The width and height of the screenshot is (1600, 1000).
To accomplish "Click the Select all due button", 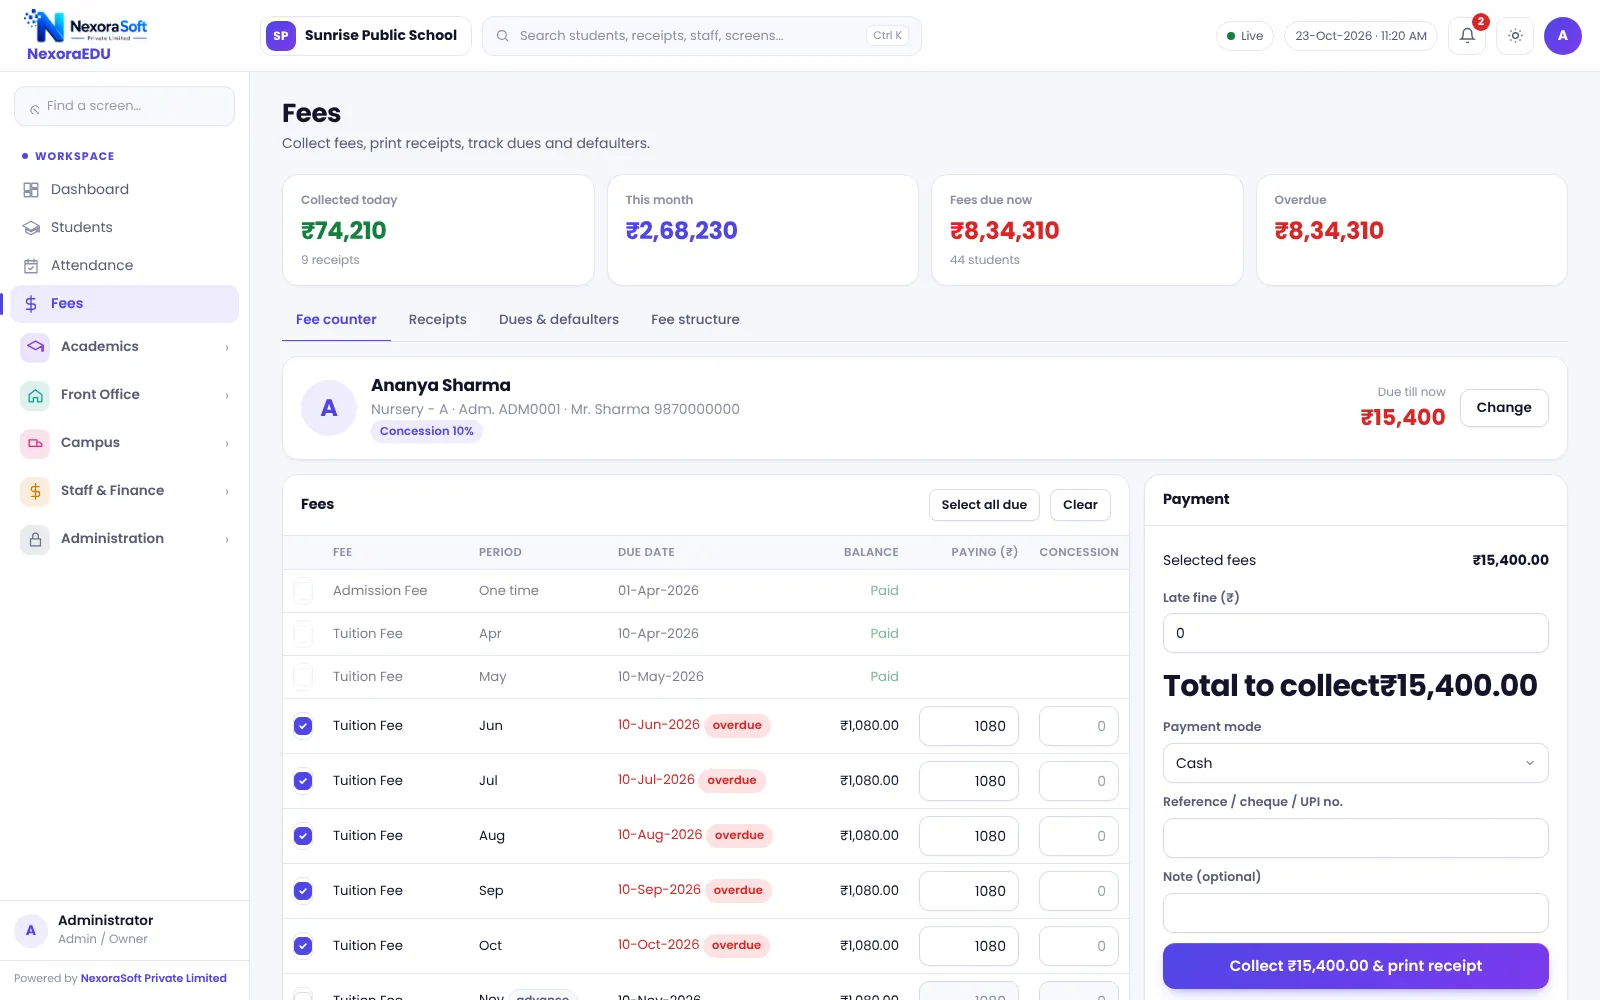I will pyautogui.click(x=984, y=505).
